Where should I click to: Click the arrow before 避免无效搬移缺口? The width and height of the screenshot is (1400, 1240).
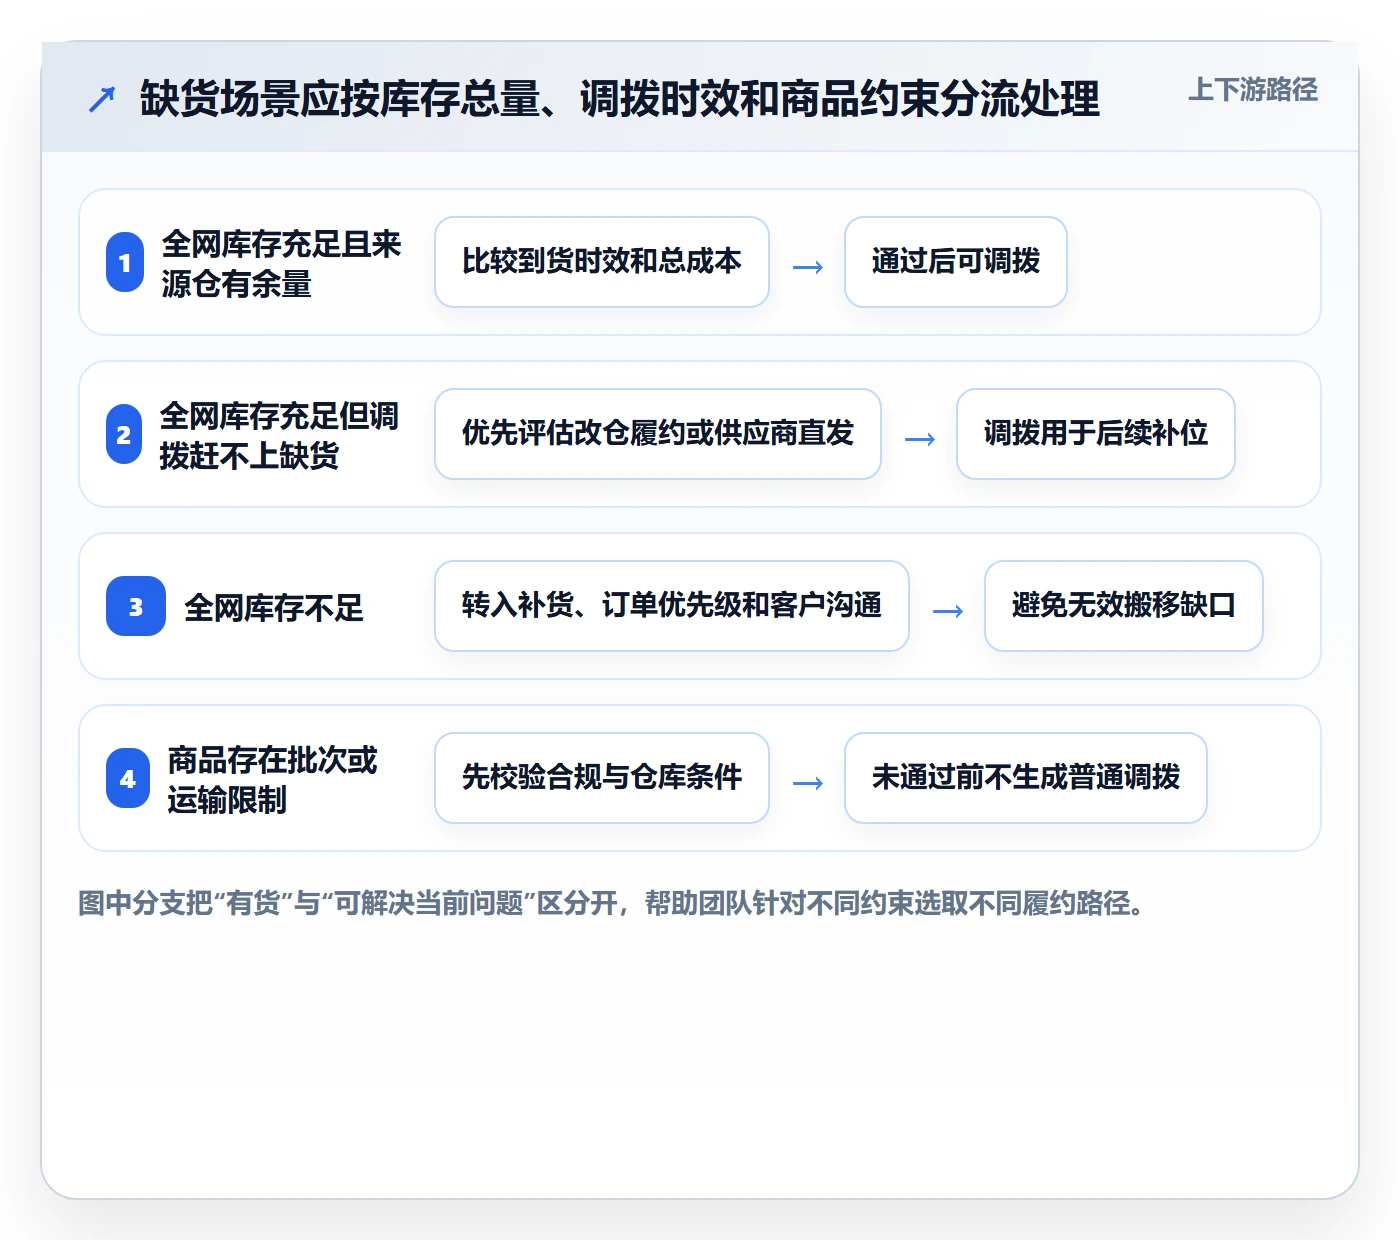click(948, 611)
